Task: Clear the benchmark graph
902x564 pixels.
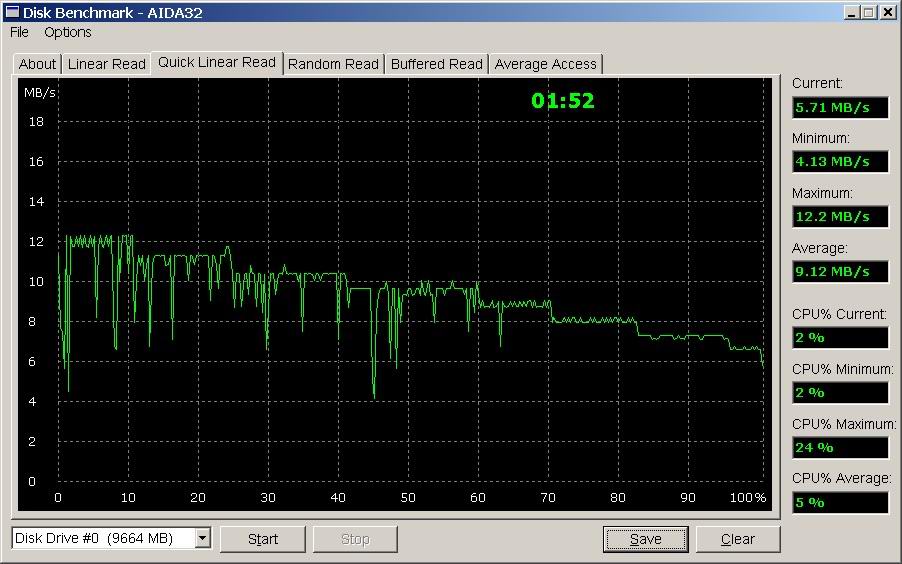Action: (737, 539)
